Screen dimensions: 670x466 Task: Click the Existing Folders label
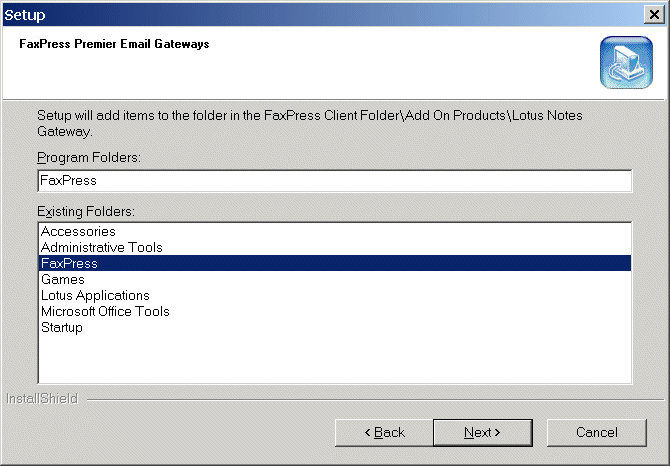click(86, 211)
